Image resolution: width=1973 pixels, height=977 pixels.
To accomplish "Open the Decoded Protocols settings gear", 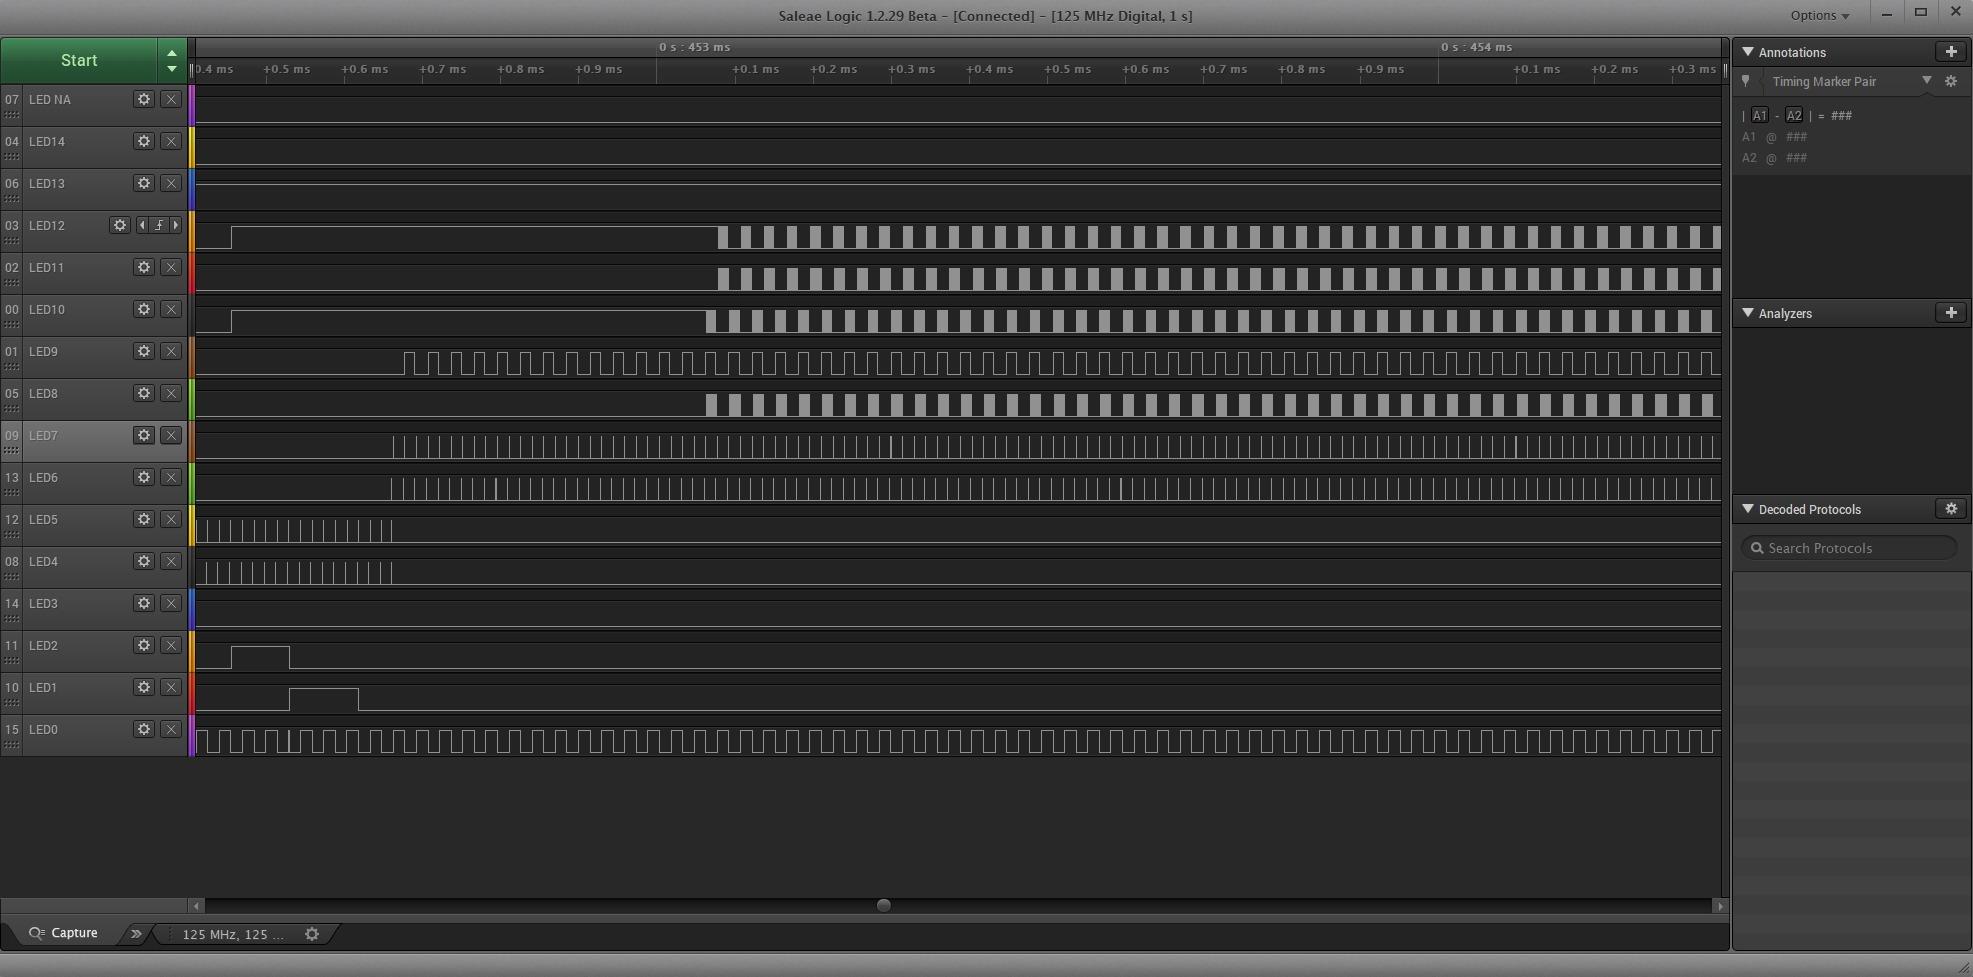I will point(1951,509).
